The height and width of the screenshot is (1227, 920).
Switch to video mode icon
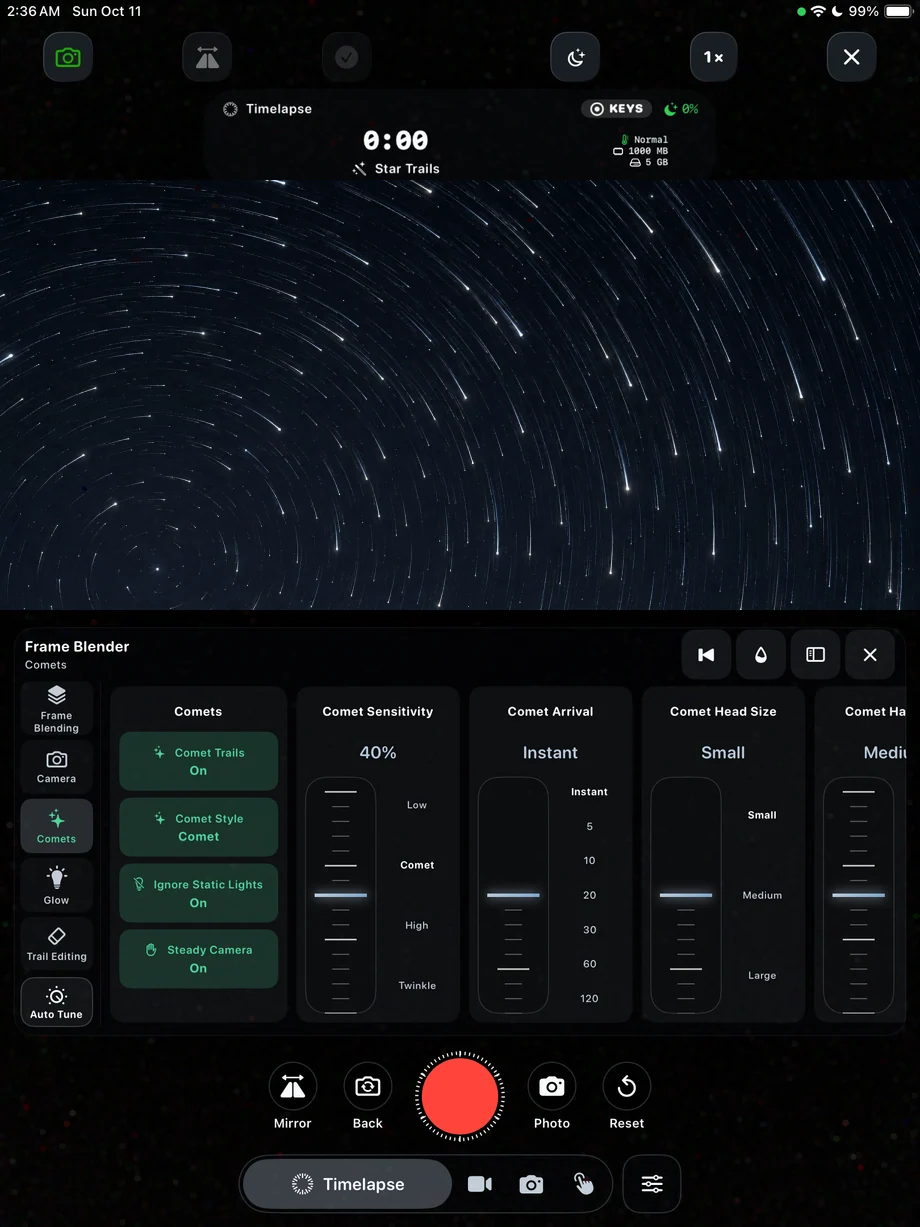[x=480, y=1185]
